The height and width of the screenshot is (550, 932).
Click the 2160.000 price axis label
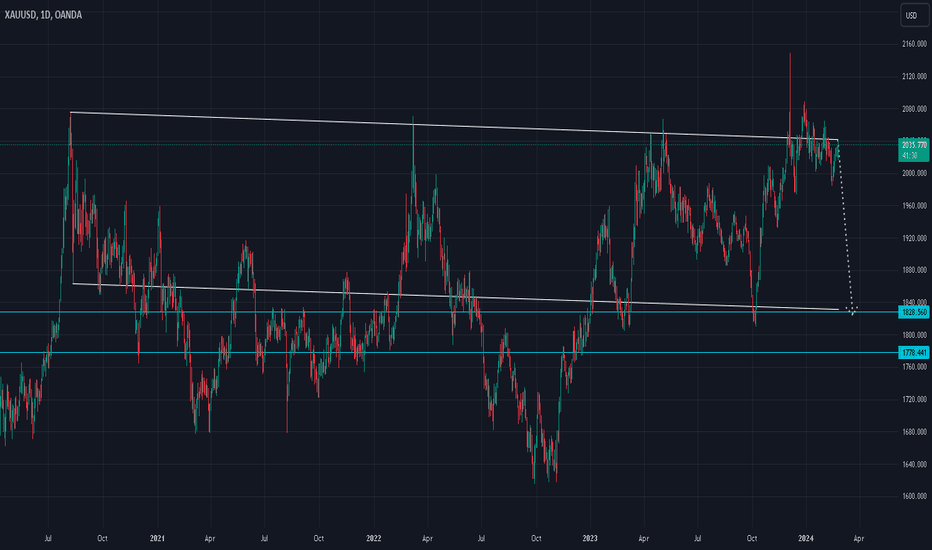(x=914, y=44)
